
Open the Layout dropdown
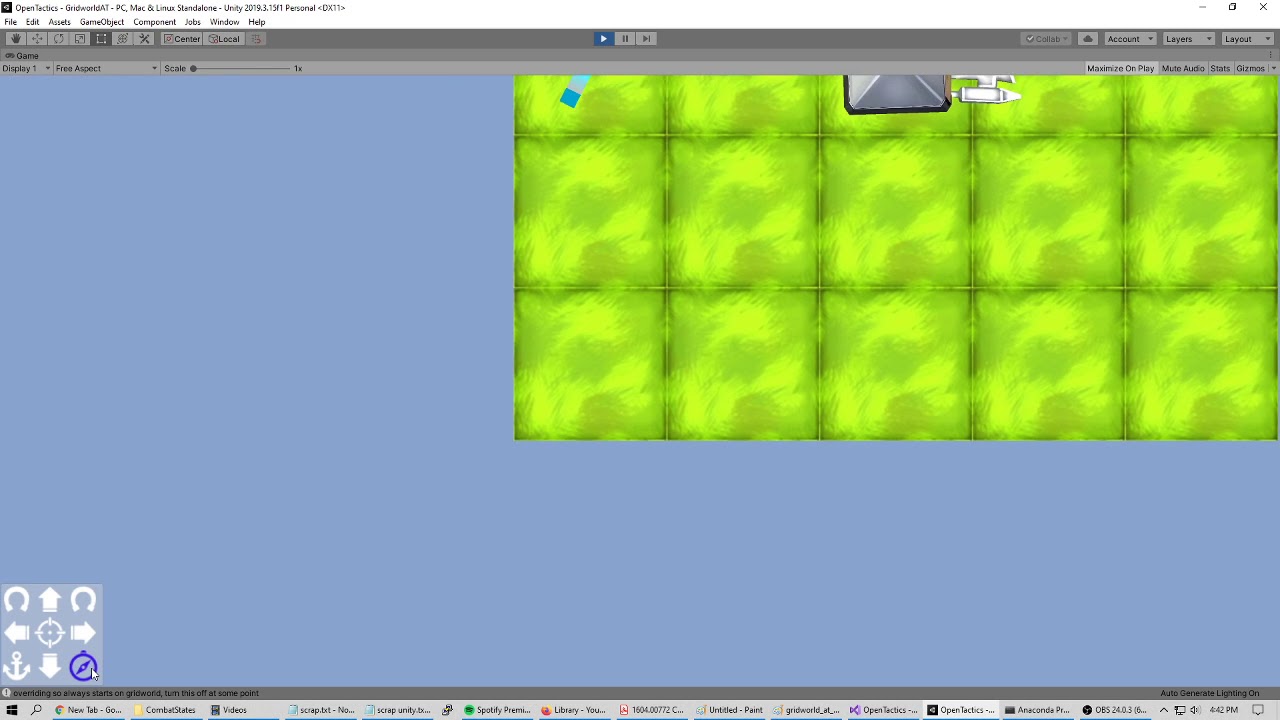[x=1245, y=38]
